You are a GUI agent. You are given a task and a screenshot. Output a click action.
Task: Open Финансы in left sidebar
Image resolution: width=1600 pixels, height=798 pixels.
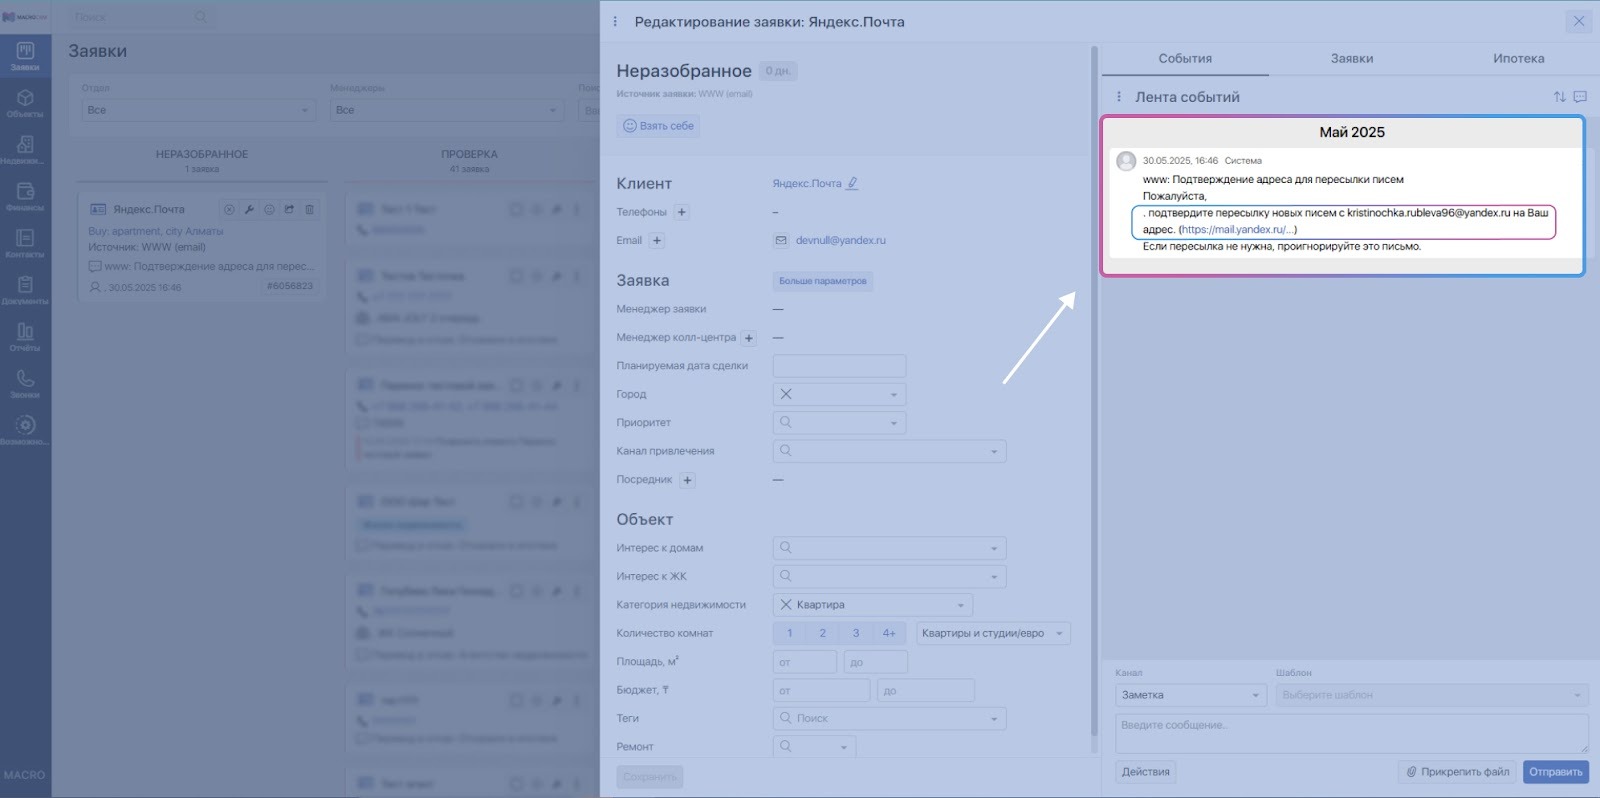(x=25, y=196)
